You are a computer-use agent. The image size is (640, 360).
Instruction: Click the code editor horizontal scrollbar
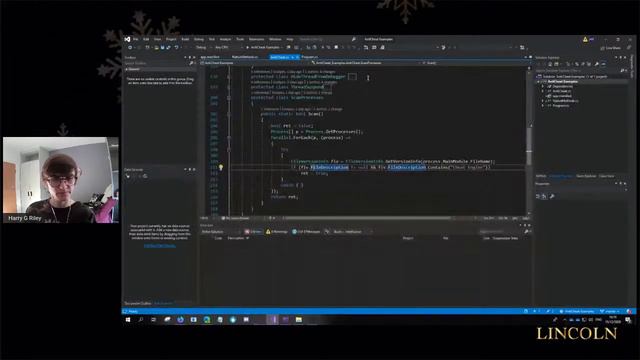[367, 218]
